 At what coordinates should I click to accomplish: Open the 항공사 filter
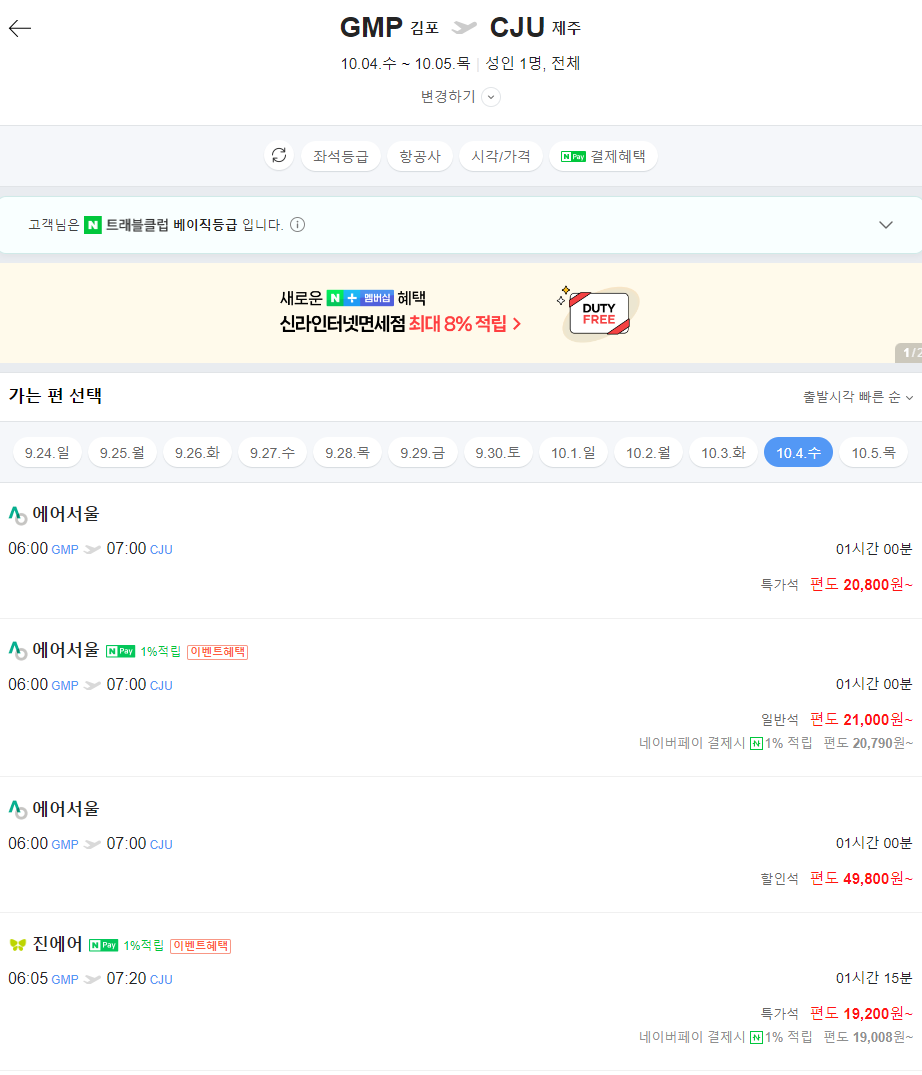click(420, 156)
